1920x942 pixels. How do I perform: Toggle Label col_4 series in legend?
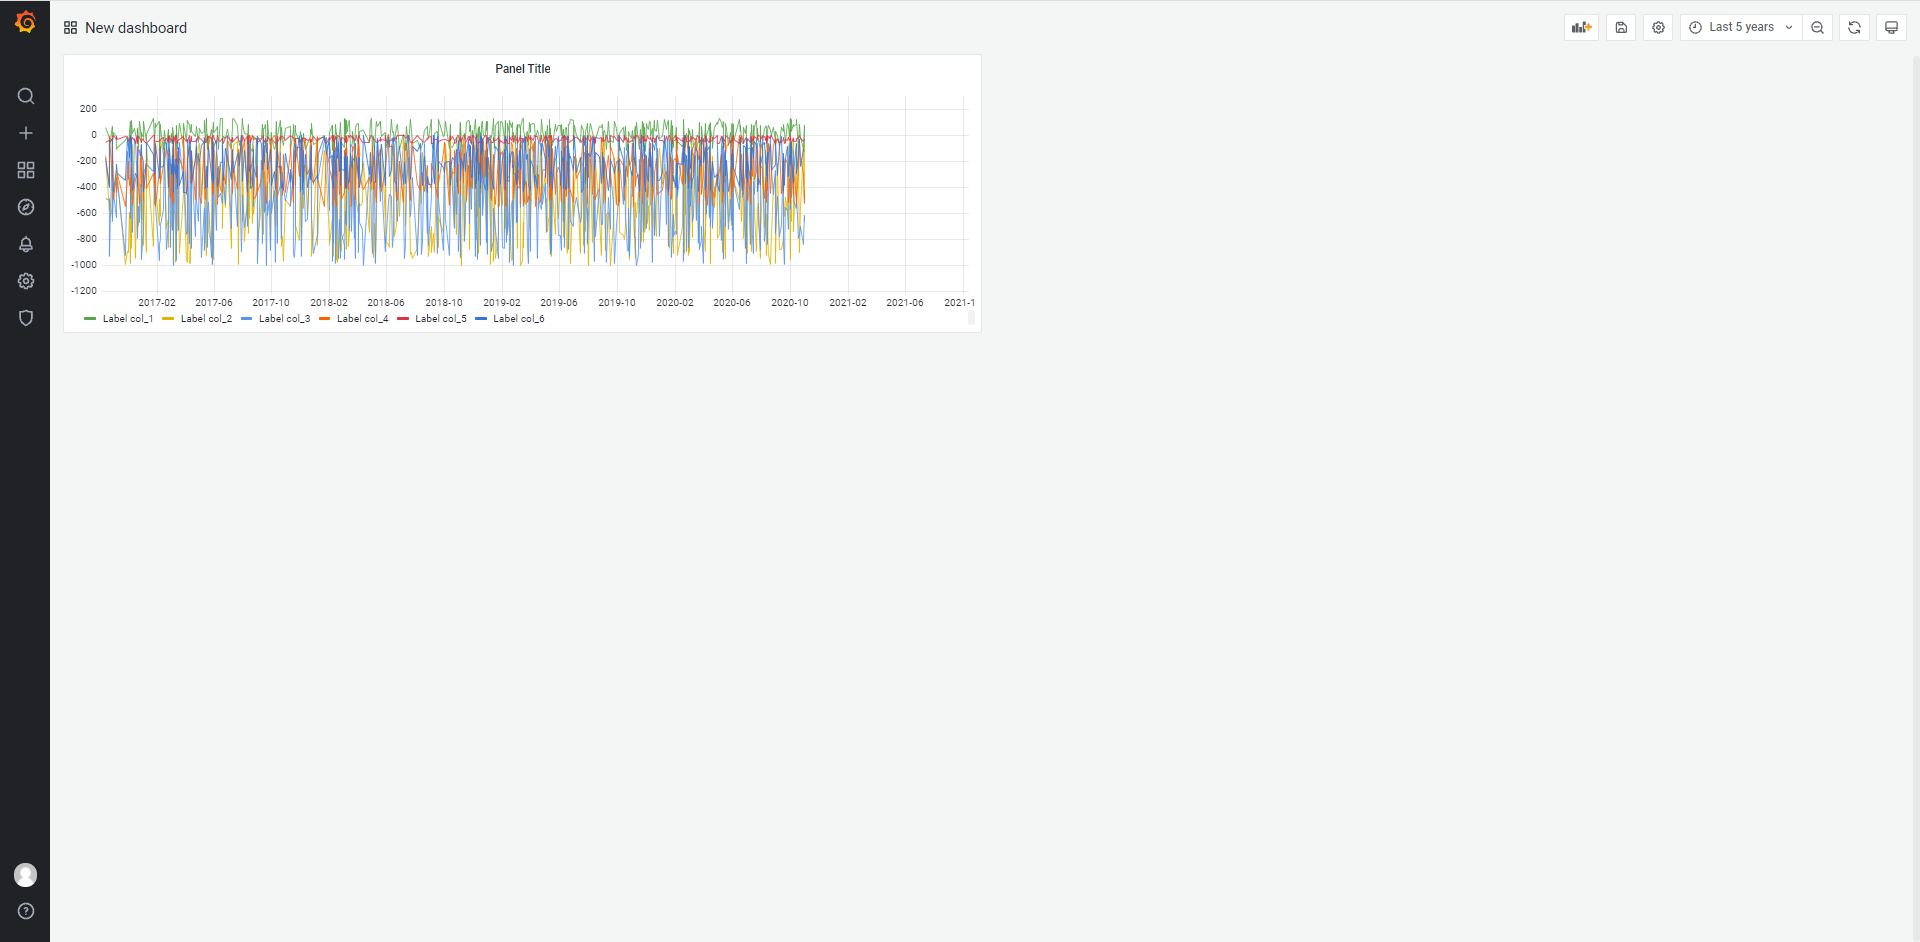click(362, 319)
